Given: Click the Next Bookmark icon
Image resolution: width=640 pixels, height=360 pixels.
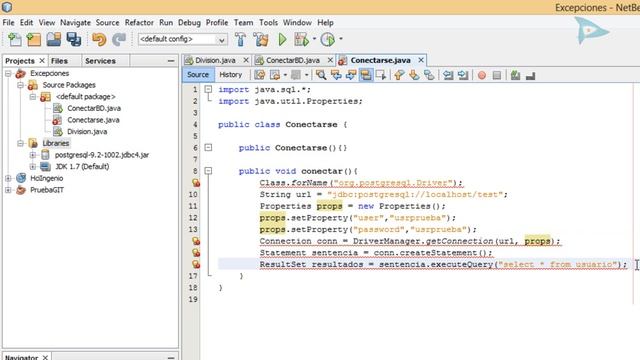Looking at the screenshot, I should tap(414, 75).
